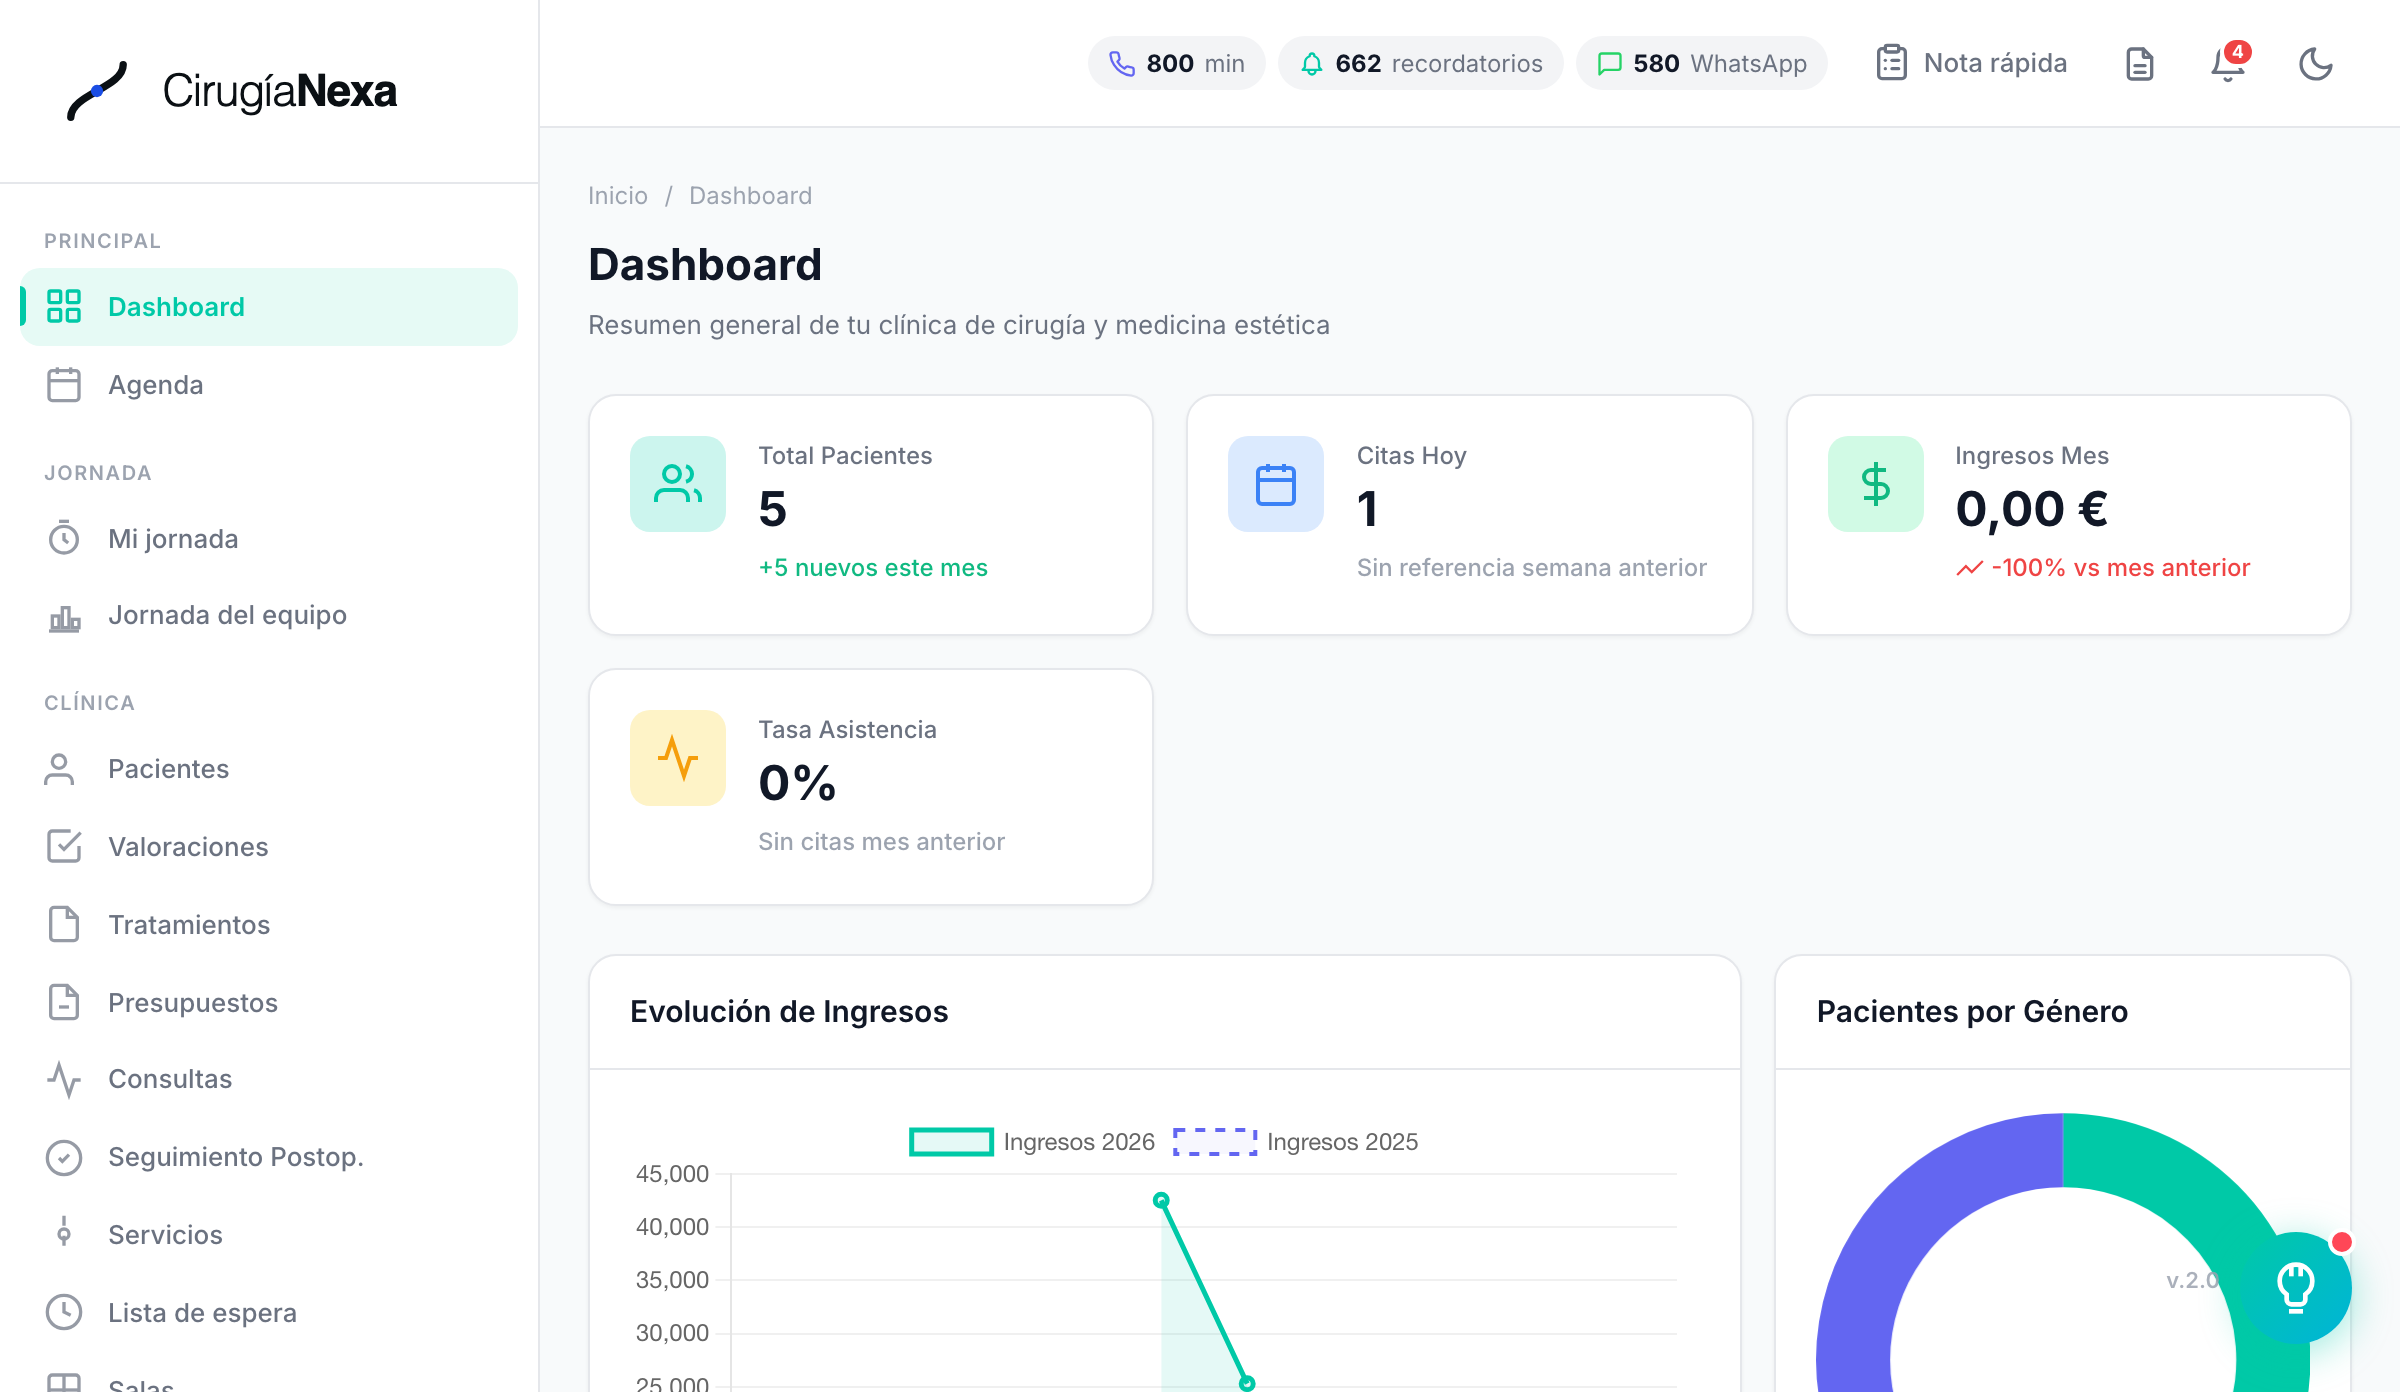Screen dimensions: 2400x1392
Task: Click the 'Pacientes por Género' heading
Action: click(1972, 1012)
